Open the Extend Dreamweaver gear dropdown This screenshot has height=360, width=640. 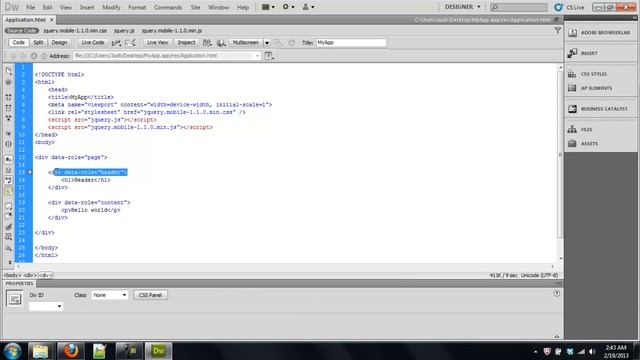point(289,7)
